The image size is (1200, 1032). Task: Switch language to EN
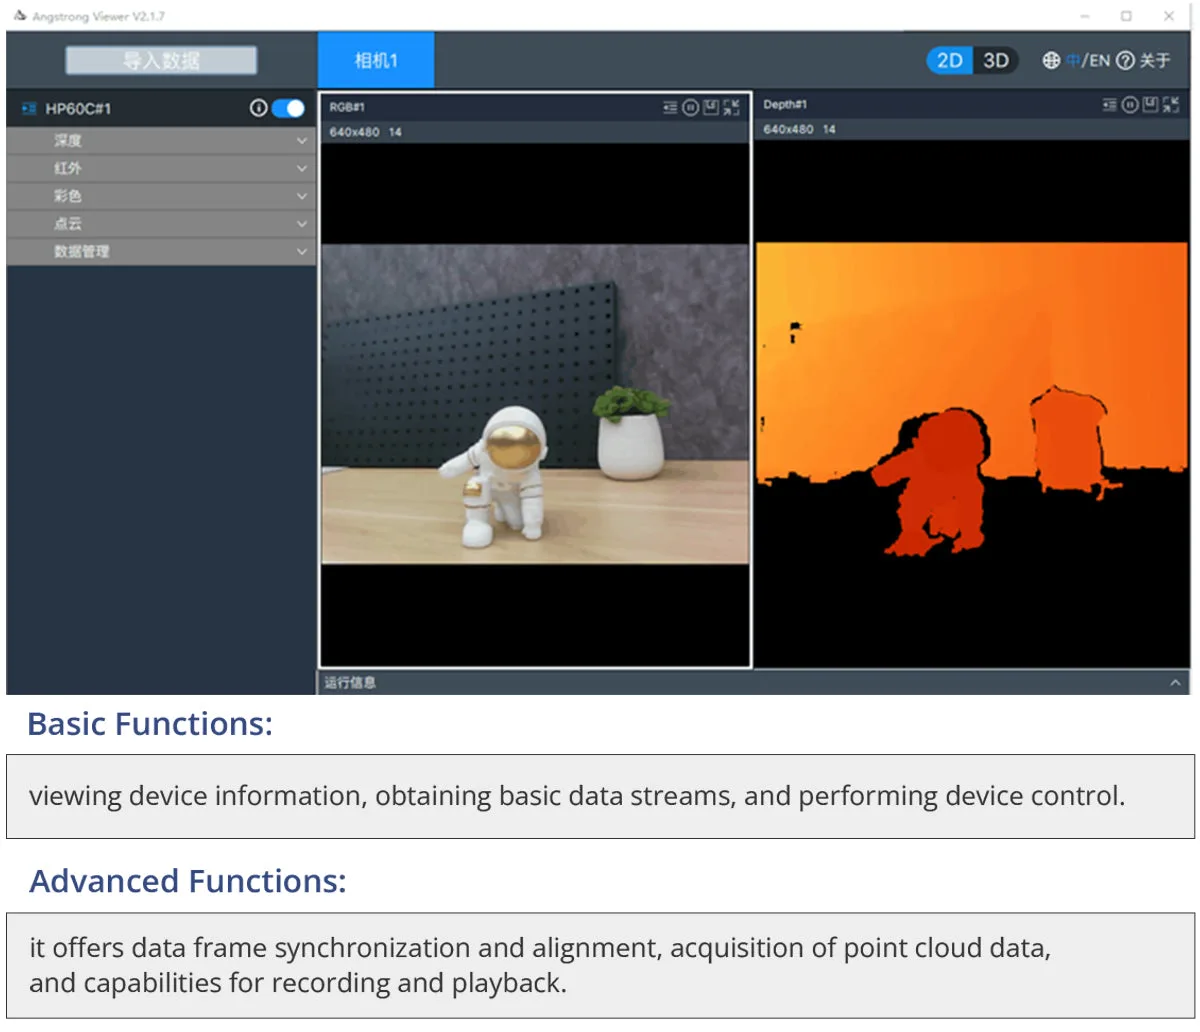(x=1099, y=60)
